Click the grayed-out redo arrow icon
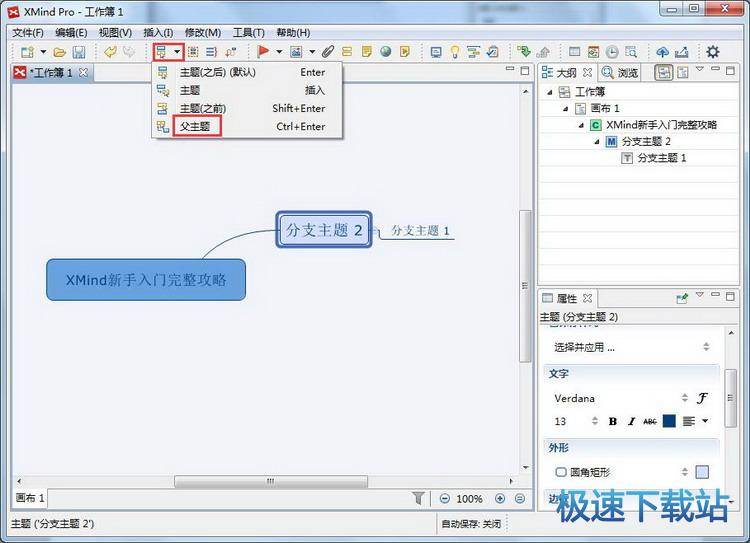 coord(129,51)
